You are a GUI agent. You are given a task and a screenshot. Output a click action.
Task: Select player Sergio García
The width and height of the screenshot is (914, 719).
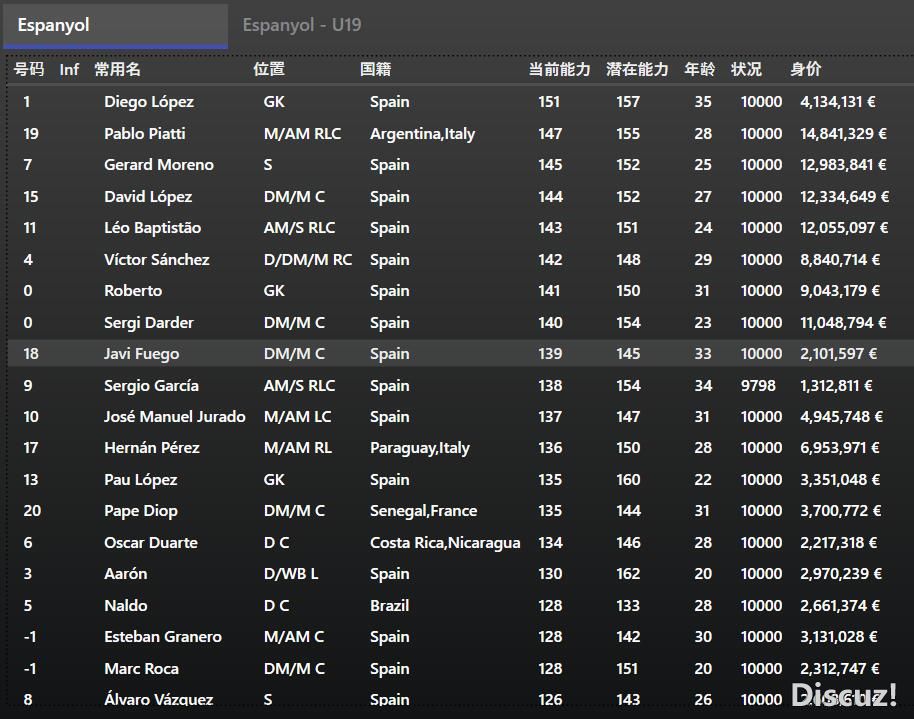pyautogui.click(x=152, y=385)
